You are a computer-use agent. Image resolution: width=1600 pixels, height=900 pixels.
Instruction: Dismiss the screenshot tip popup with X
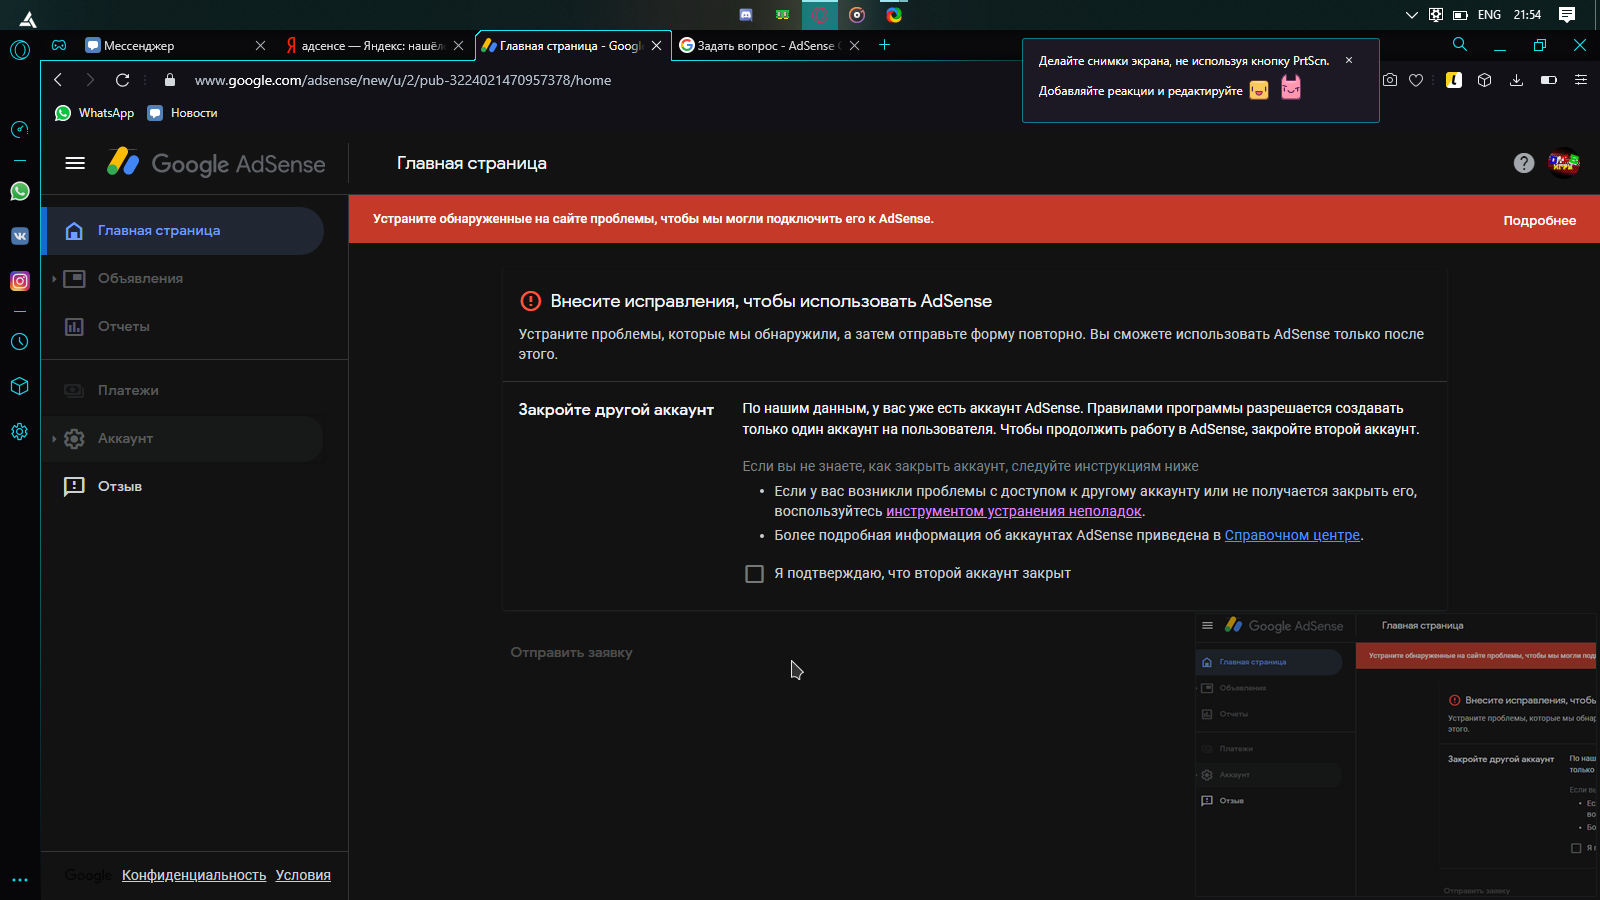(x=1349, y=60)
